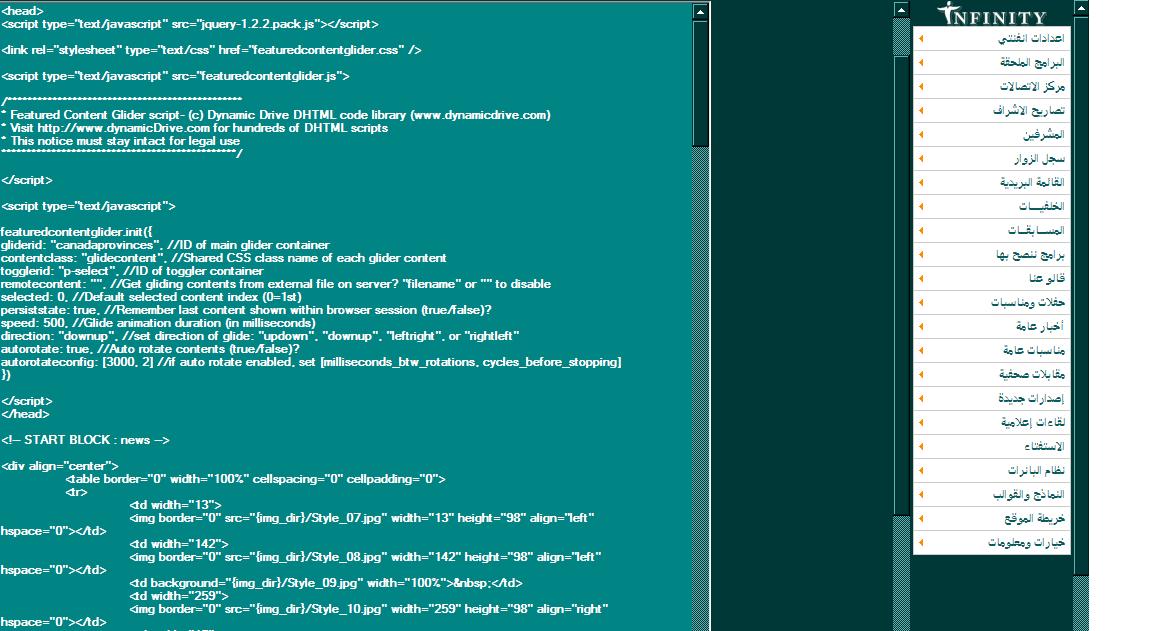The width and height of the screenshot is (1176, 631).
Task: Click the orange arrow next to سجل الزوار
Action: pos(921,159)
